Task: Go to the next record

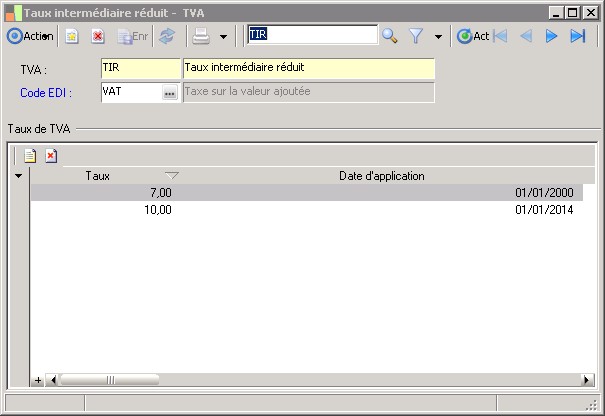Action: coord(551,36)
